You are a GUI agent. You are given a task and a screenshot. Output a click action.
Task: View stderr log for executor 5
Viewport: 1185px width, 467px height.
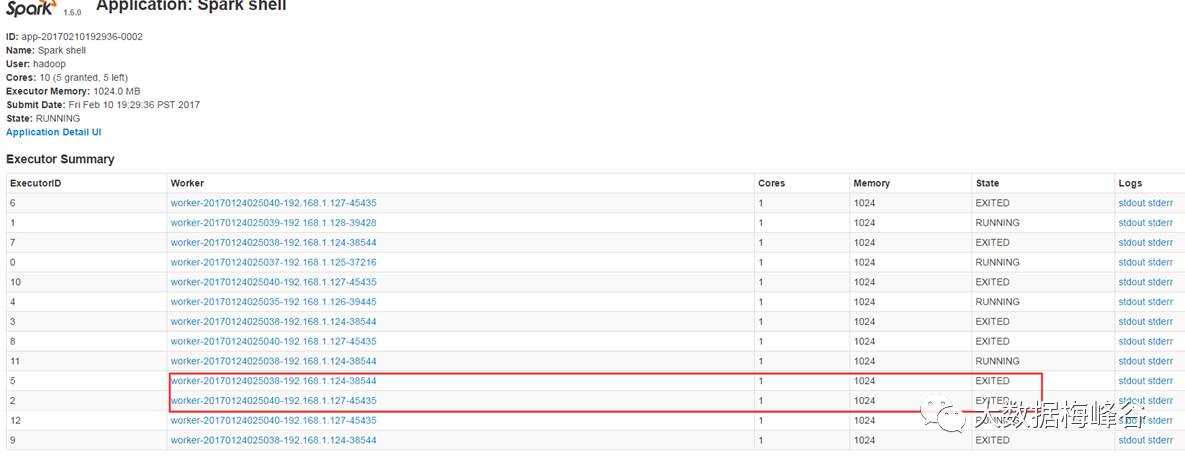(x=1160, y=381)
